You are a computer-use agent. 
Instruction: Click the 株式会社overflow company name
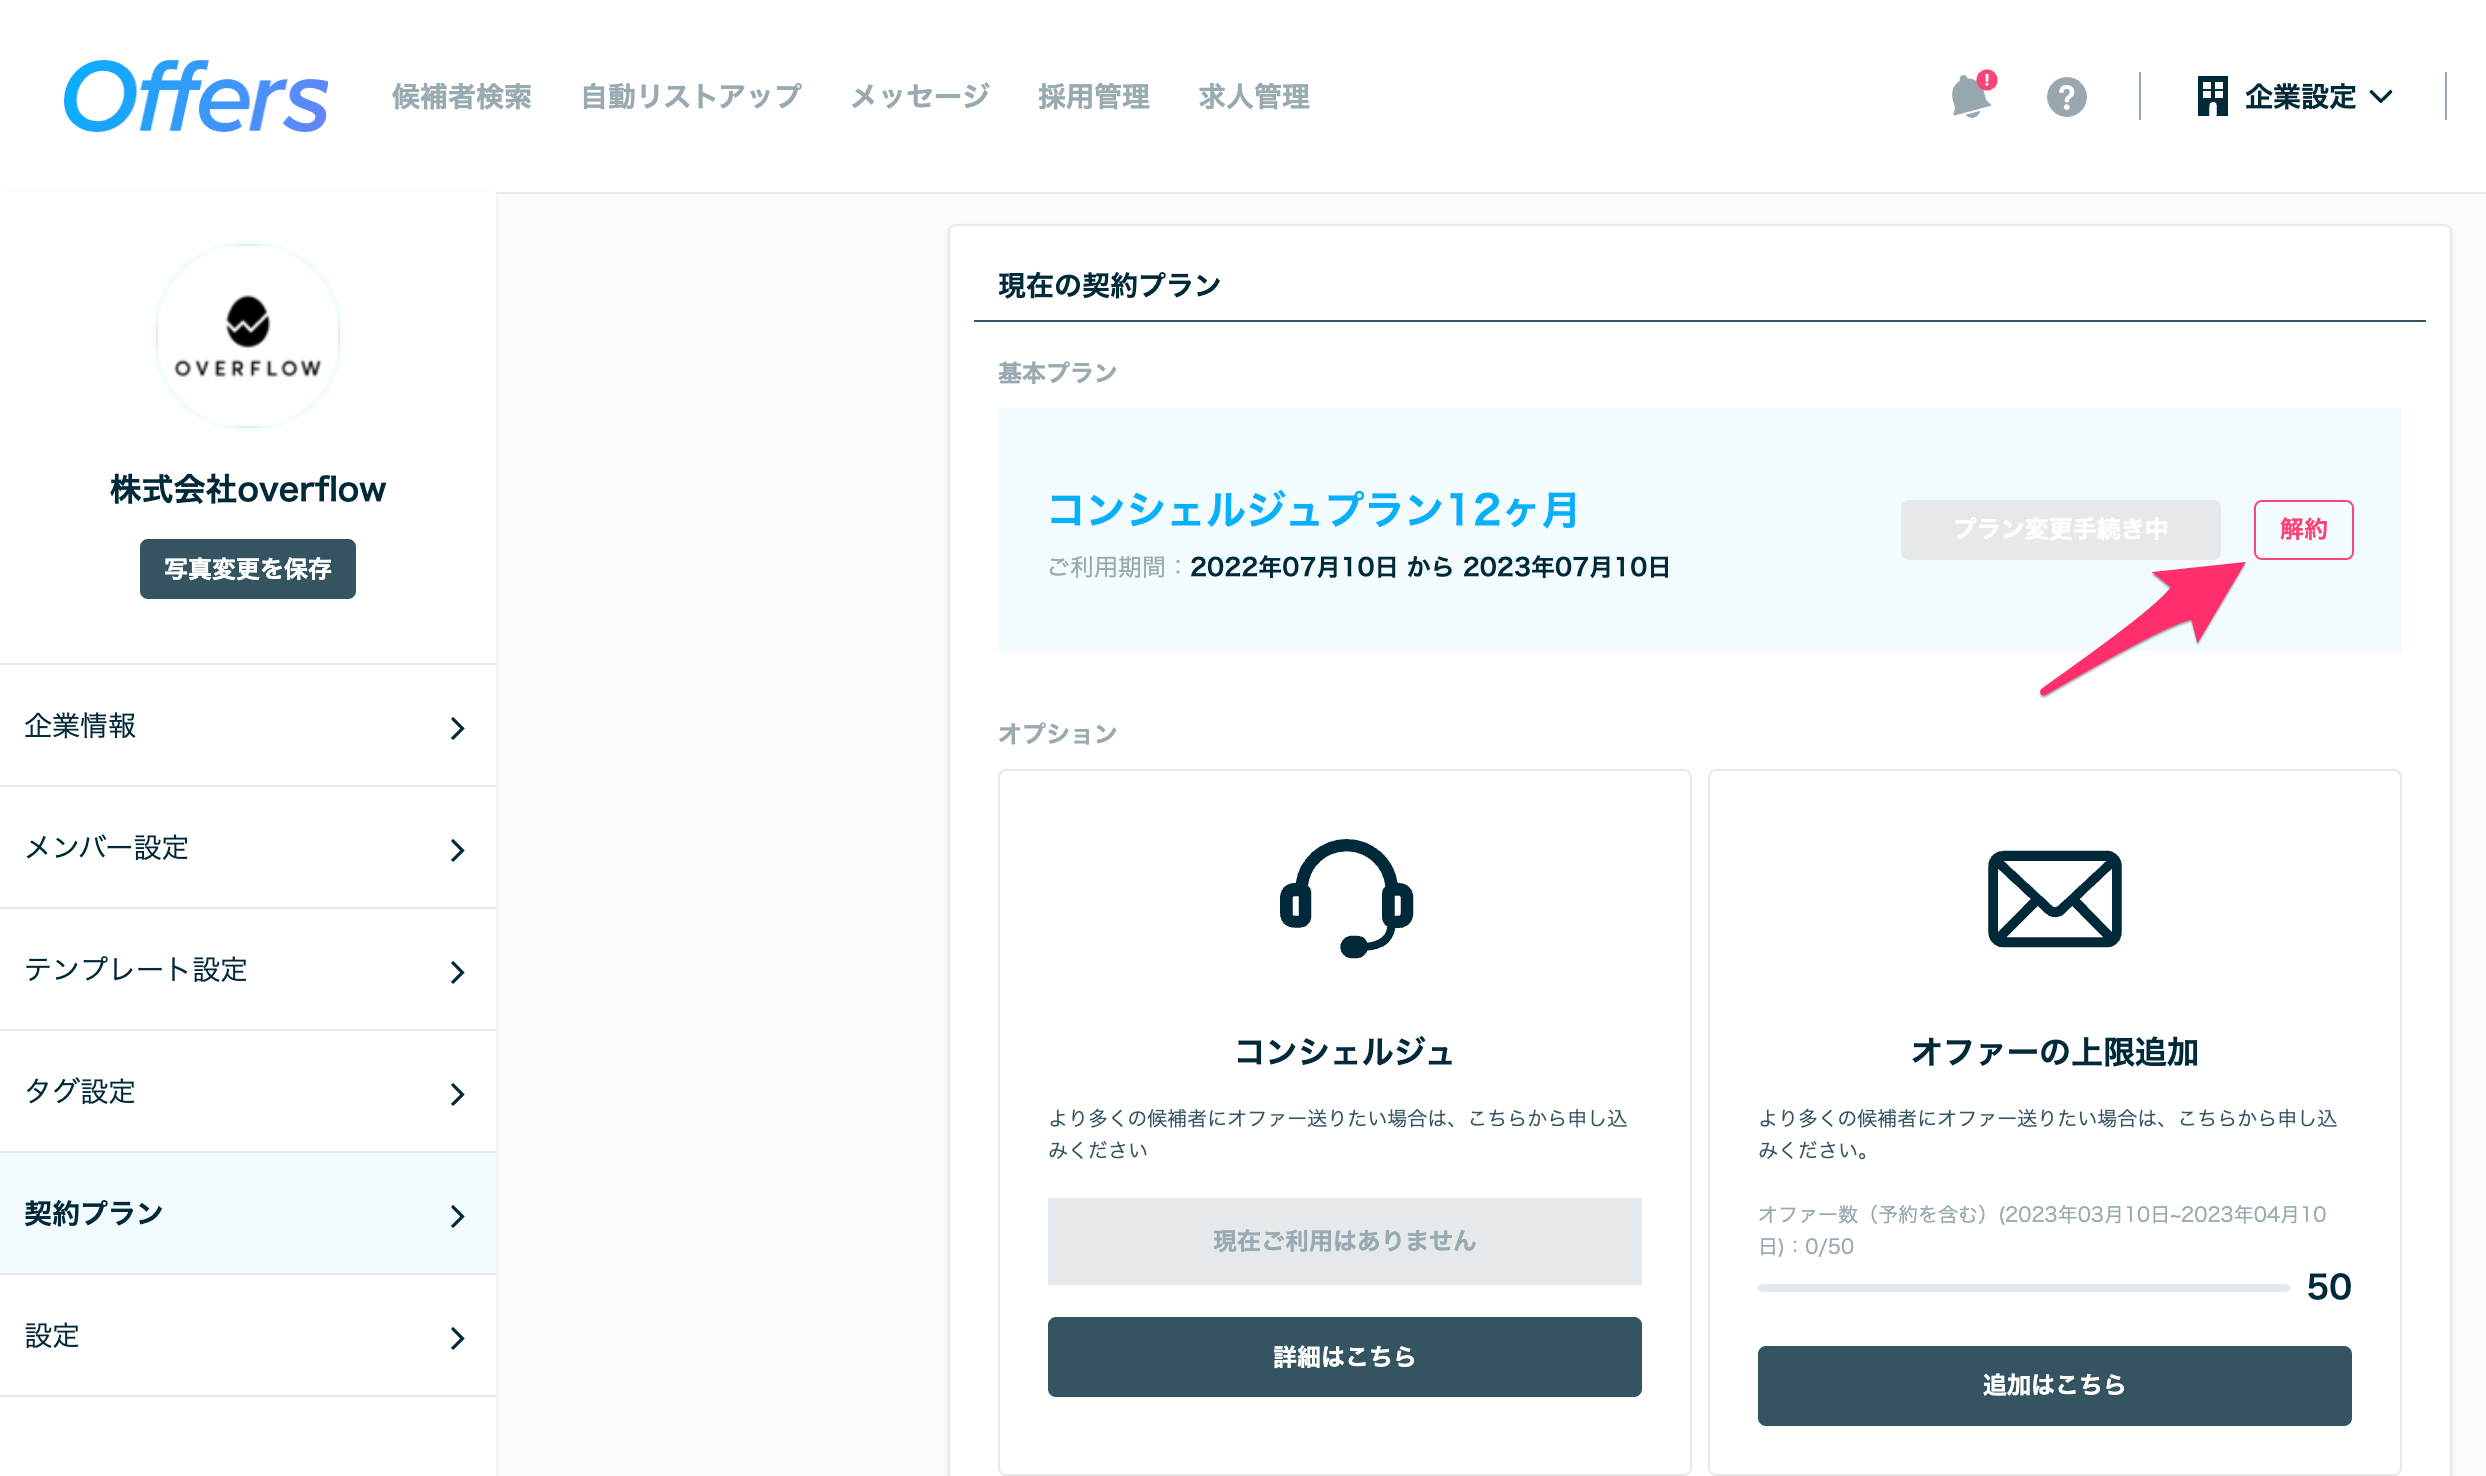coord(248,490)
